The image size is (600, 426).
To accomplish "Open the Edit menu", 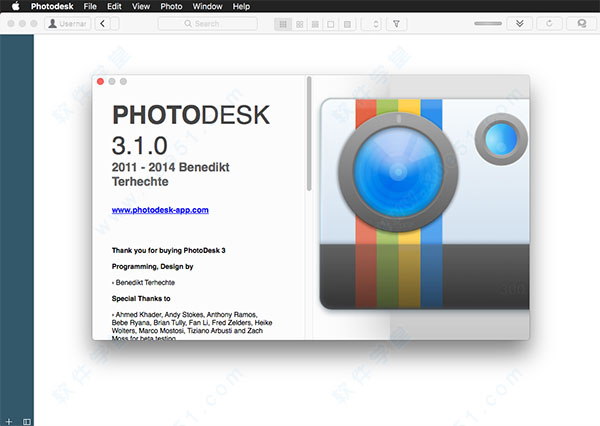I will coord(114,7).
